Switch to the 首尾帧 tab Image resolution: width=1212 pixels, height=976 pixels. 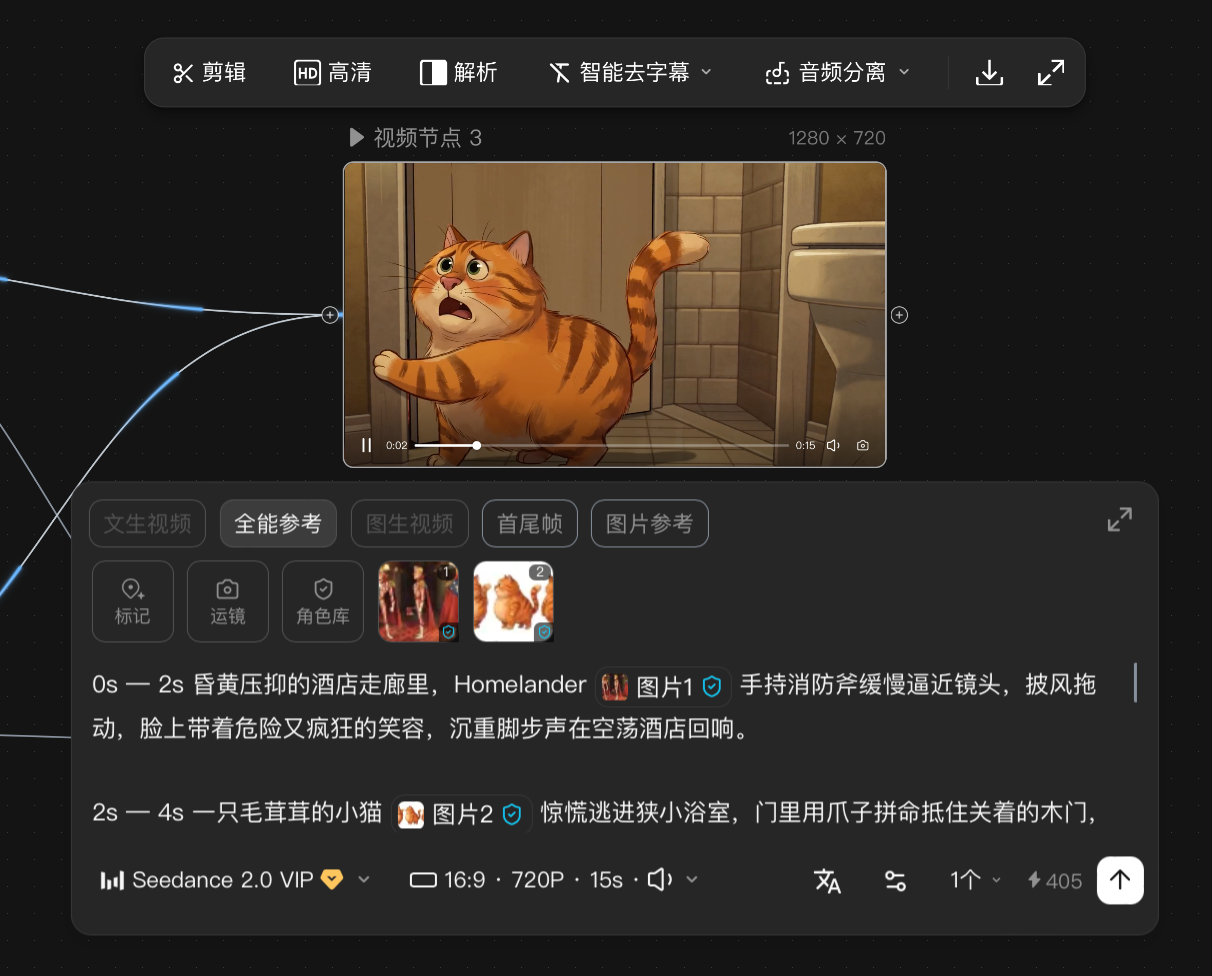530,524
